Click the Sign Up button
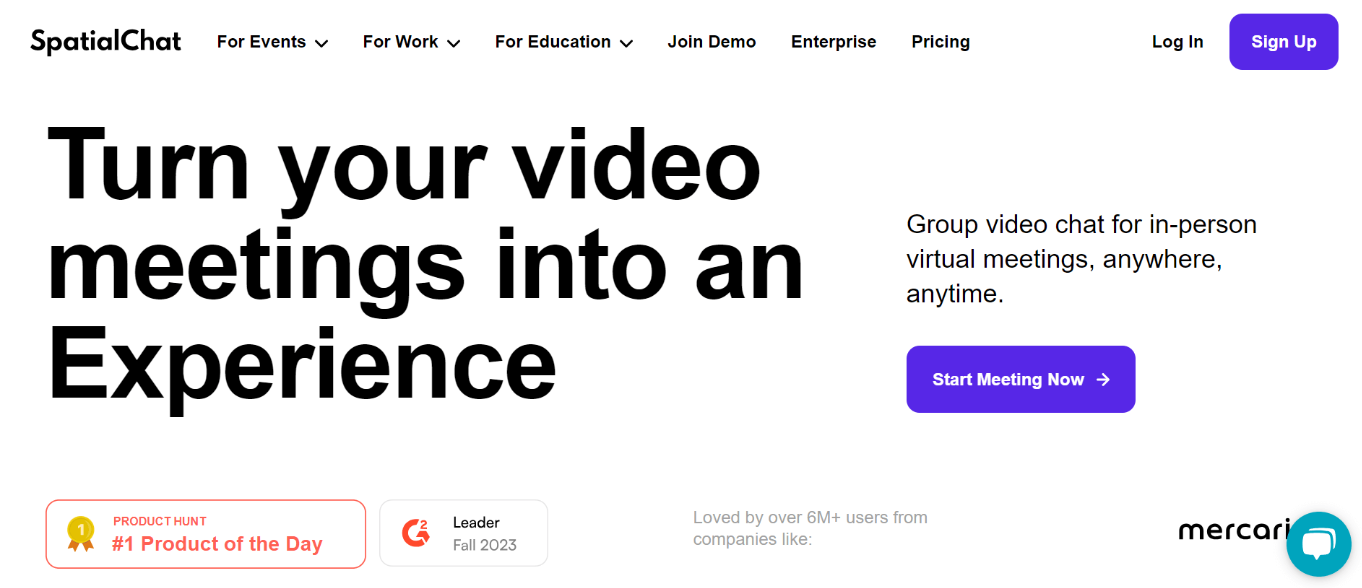 click(1284, 42)
